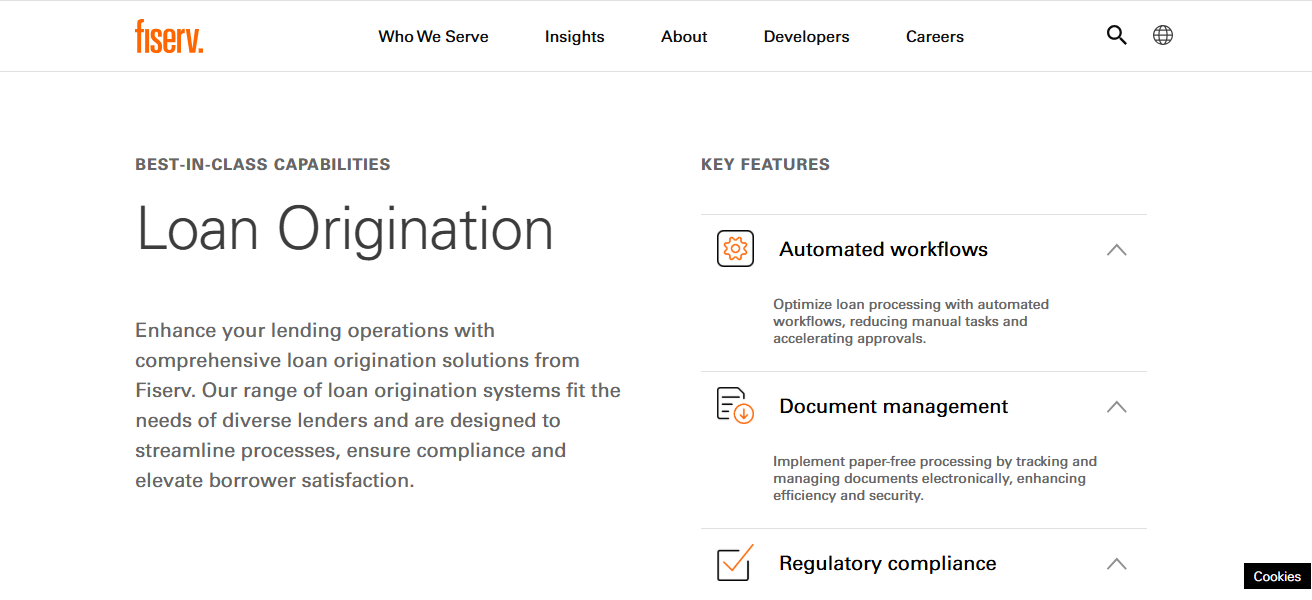Click the Fiserv logo
Viewport: 1312px width, 600px height.
click(x=168, y=37)
